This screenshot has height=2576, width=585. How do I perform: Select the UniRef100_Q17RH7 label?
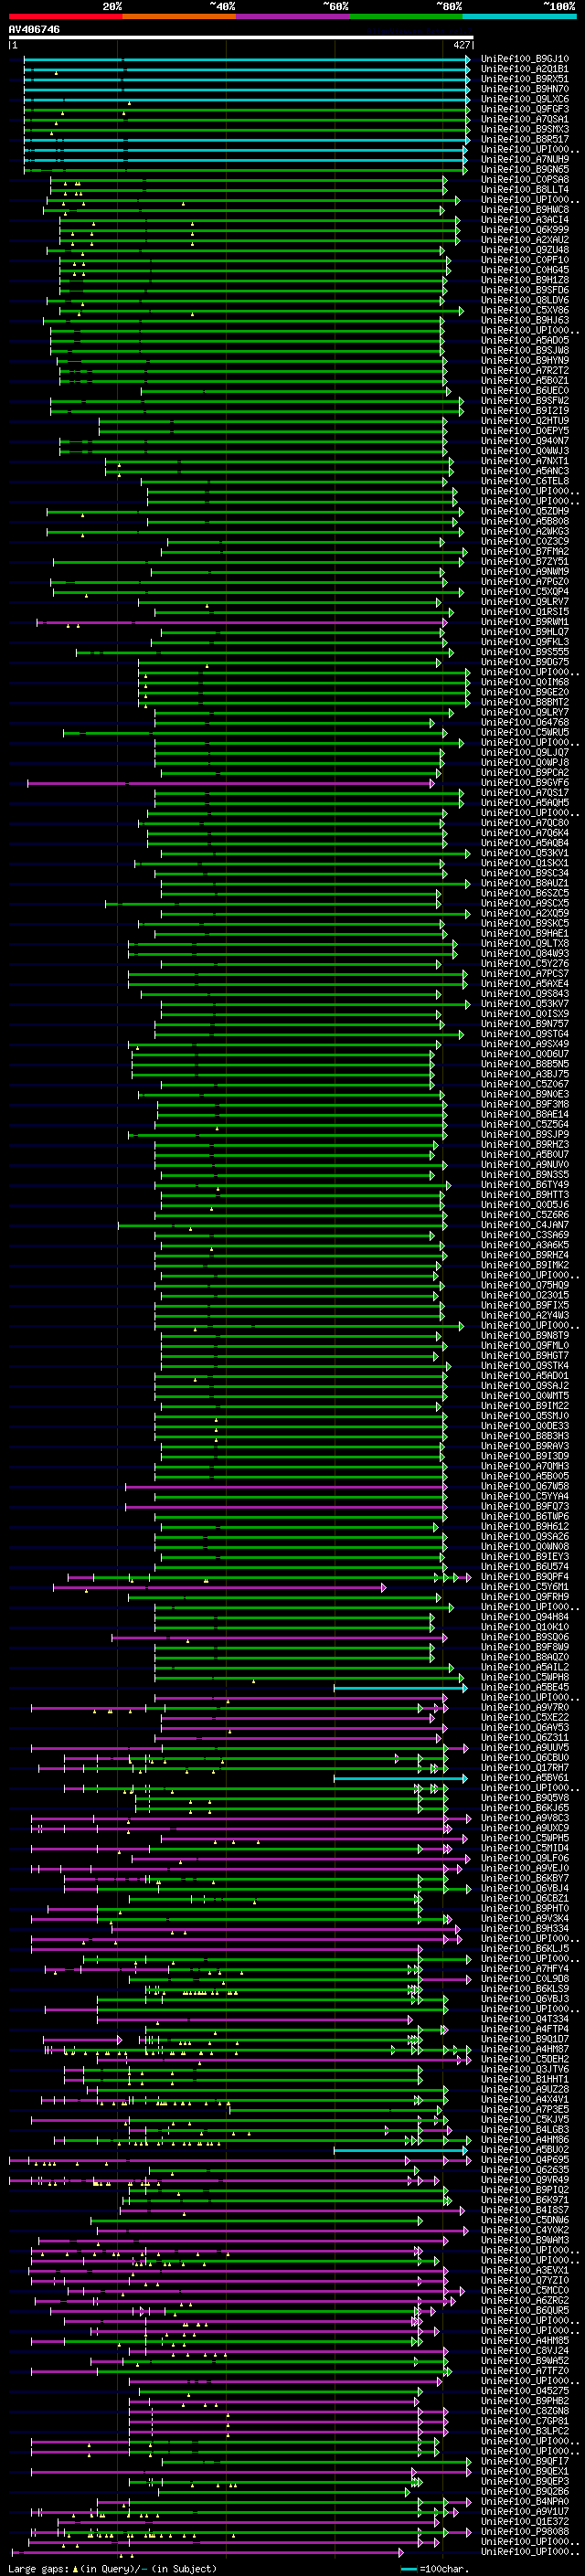tap(524, 1768)
